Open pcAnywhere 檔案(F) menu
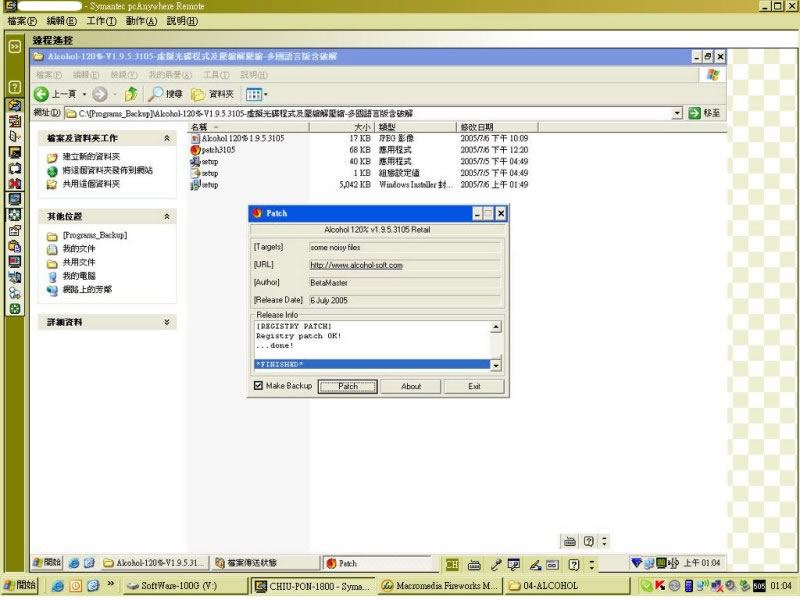Image resolution: width=800 pixels, height=600 pixels. point(22,21)
